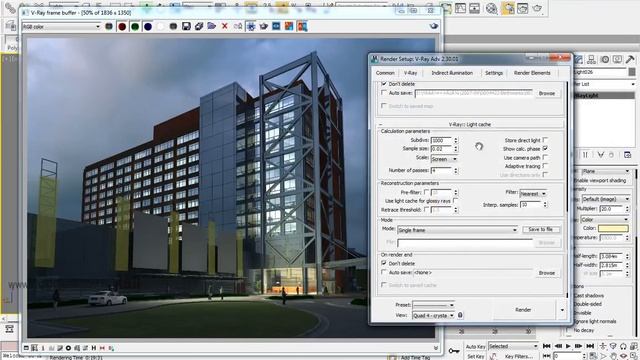Screen dimensions: 640x360
Task: Toggle top Don't delete checkbox
Action: click(x=384, y=84)
